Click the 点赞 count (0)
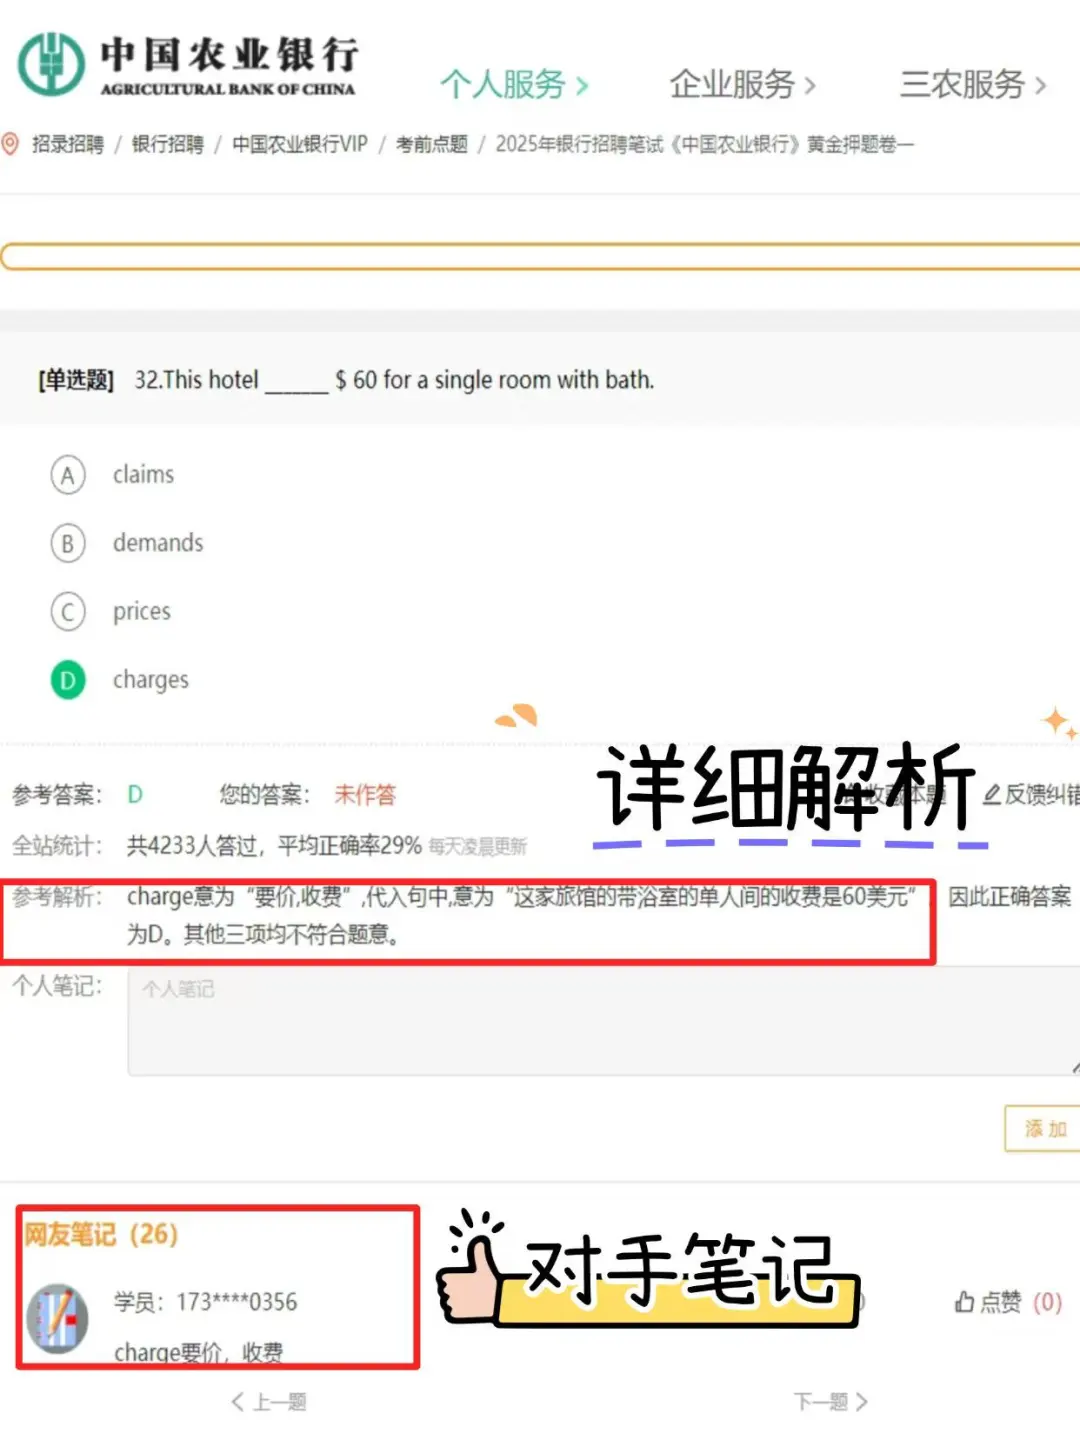The height and width of the screenshot is (1440, 1080). click(1047, 1302)
